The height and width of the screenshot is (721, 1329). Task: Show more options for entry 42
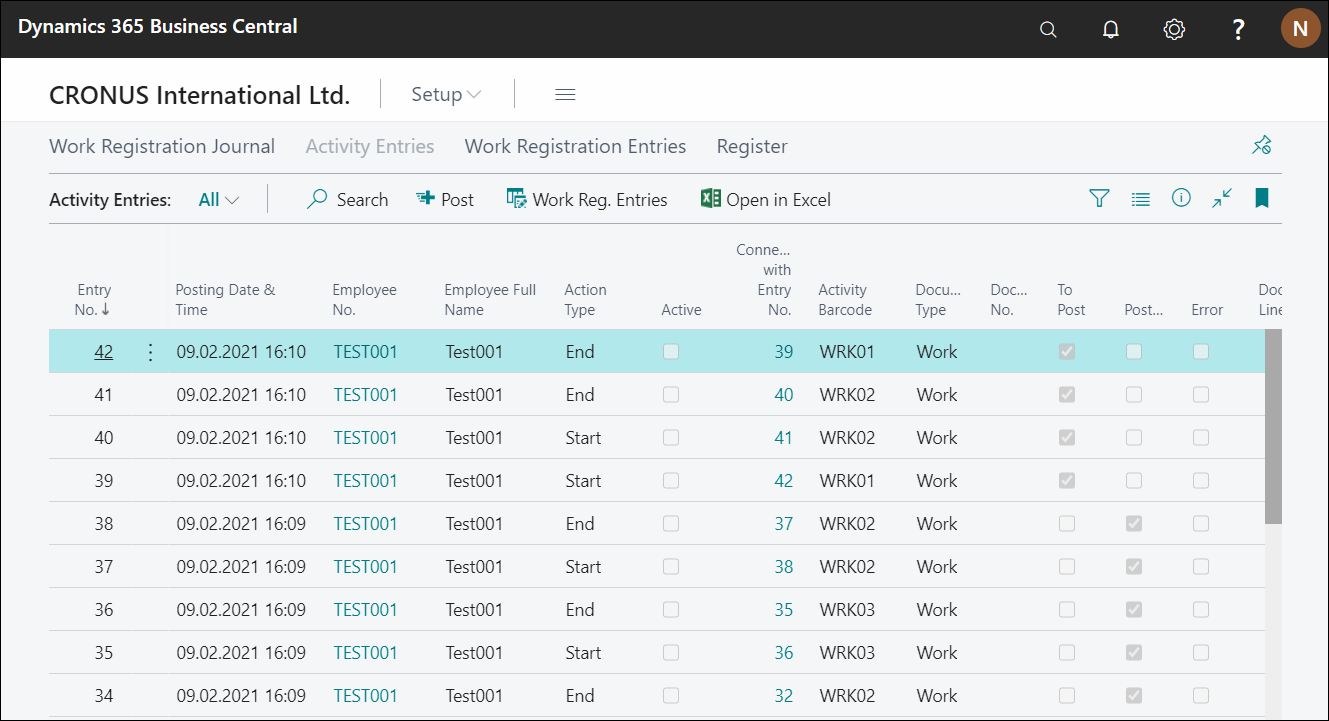151,352
